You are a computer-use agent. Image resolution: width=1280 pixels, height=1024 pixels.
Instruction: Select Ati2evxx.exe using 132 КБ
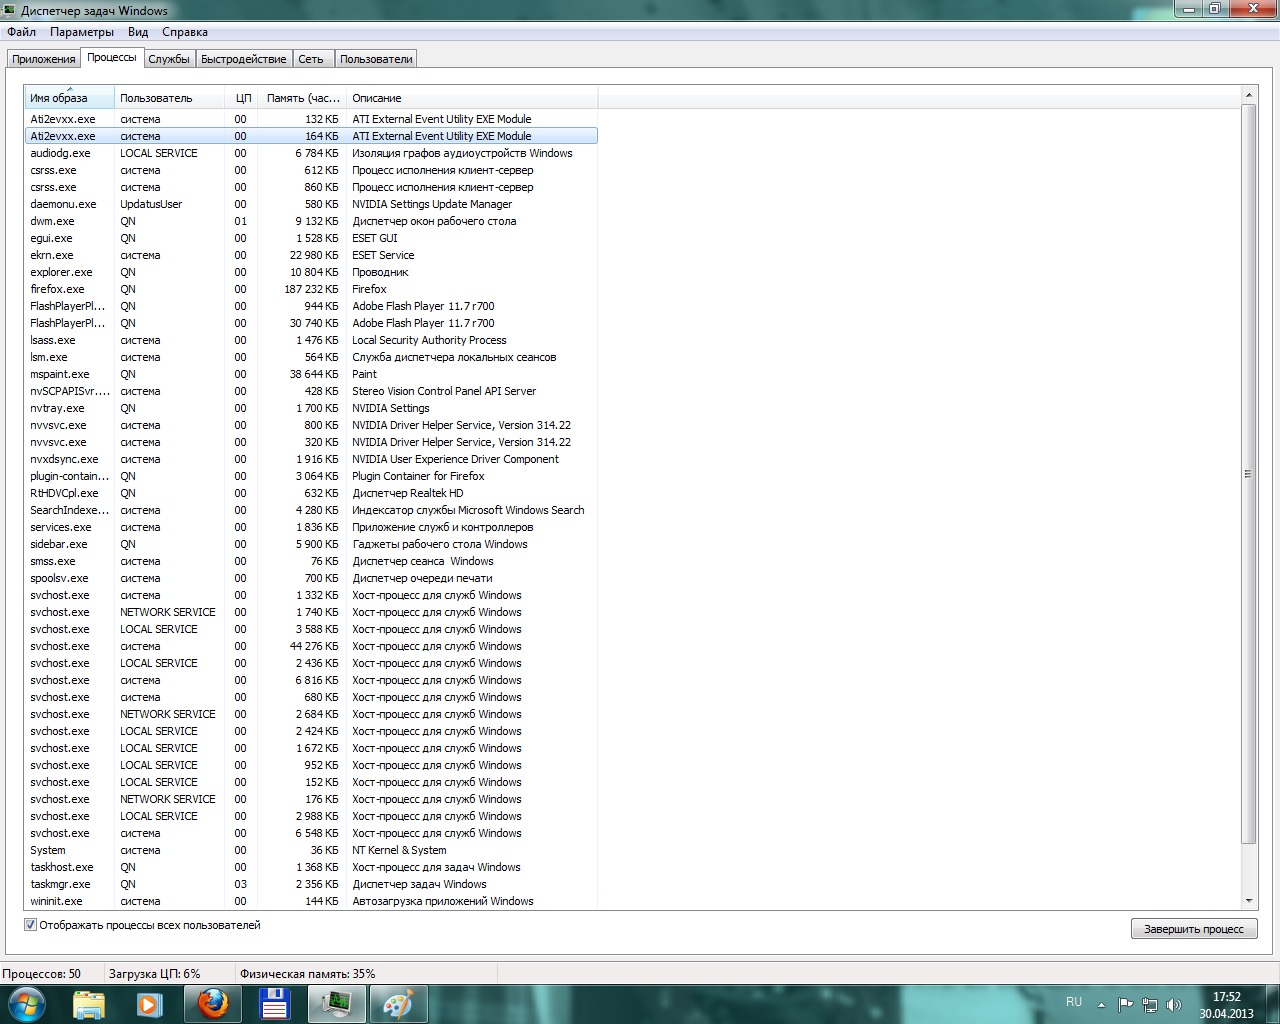coord(311,119)
